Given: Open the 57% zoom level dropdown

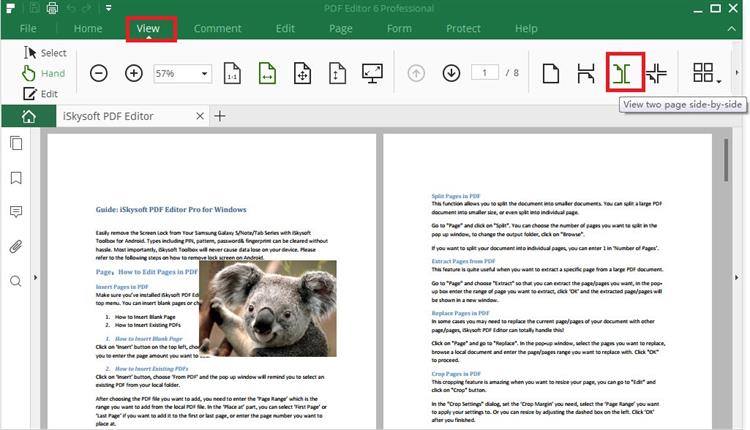Looking at the screenshot, I should coord(204,74).
